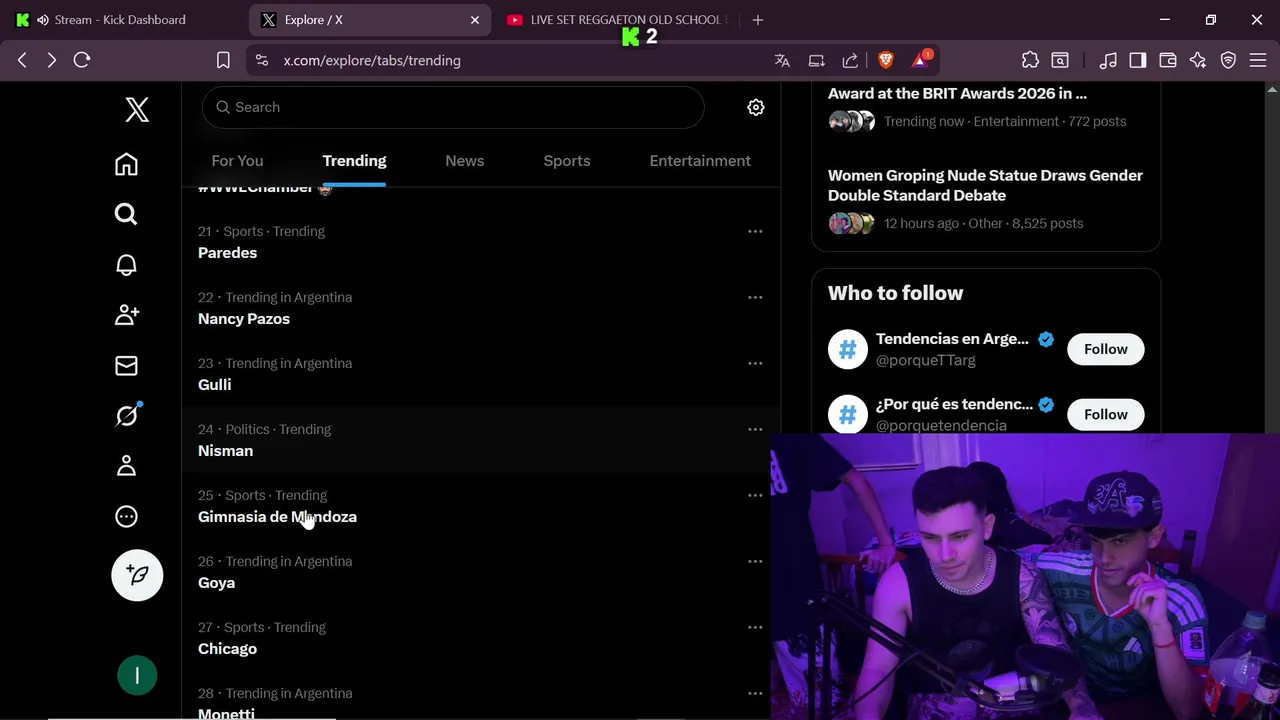Open the Nisman trending topic

pos(481,439)
